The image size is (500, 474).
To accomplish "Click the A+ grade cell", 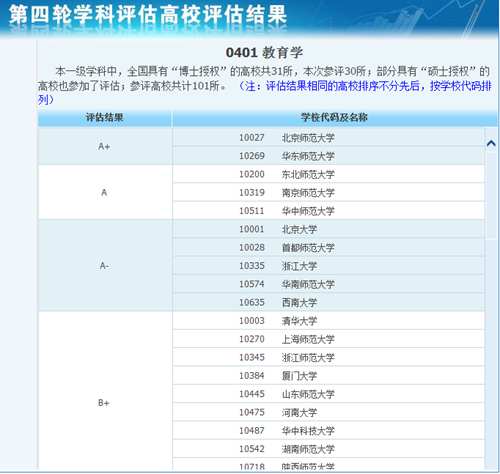I will (x=105, y=147).
